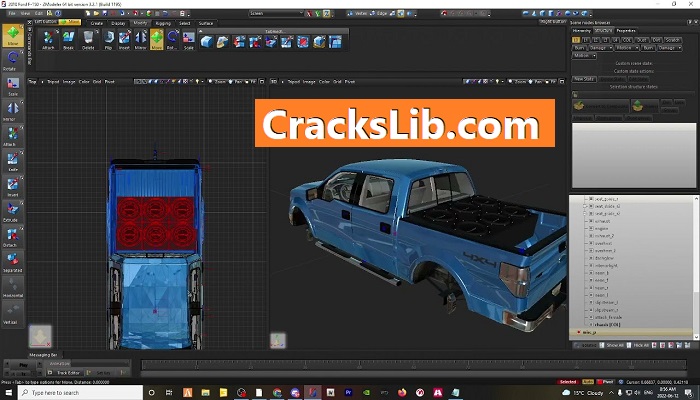Switch to the Surface tab
The height and width of the screenshot is (400, 700).
pos(206,23)
